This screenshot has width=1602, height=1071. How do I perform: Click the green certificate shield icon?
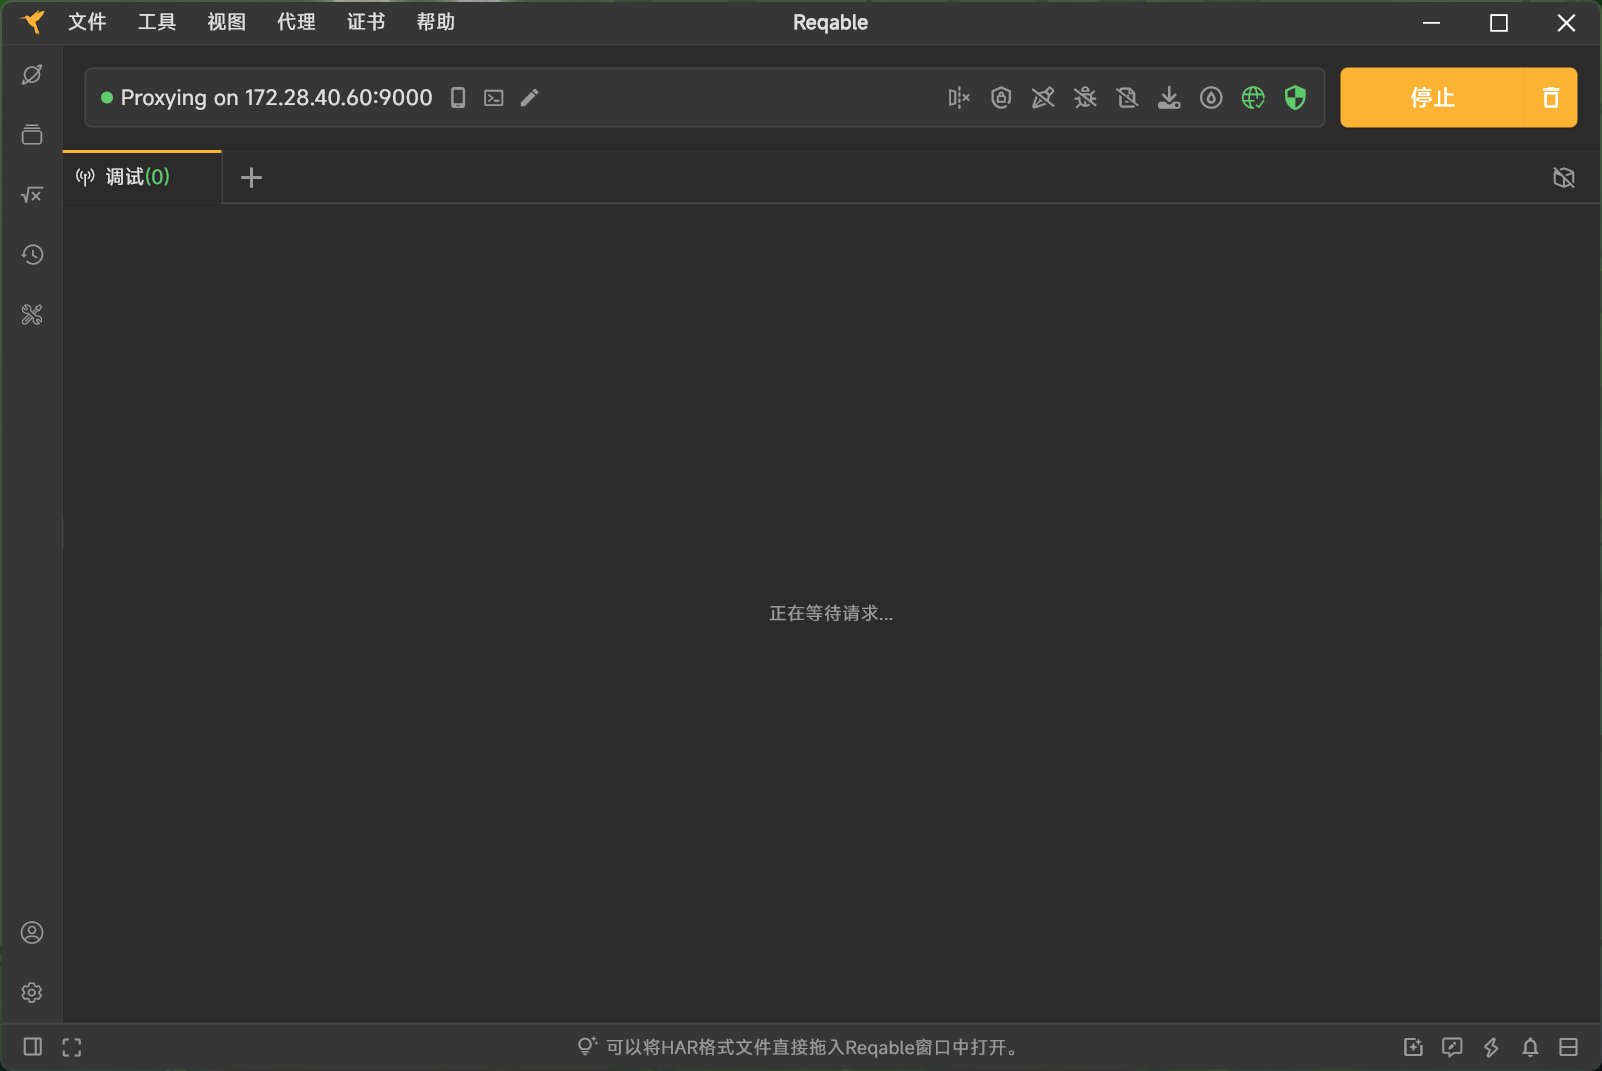(x=1295, y=97)
